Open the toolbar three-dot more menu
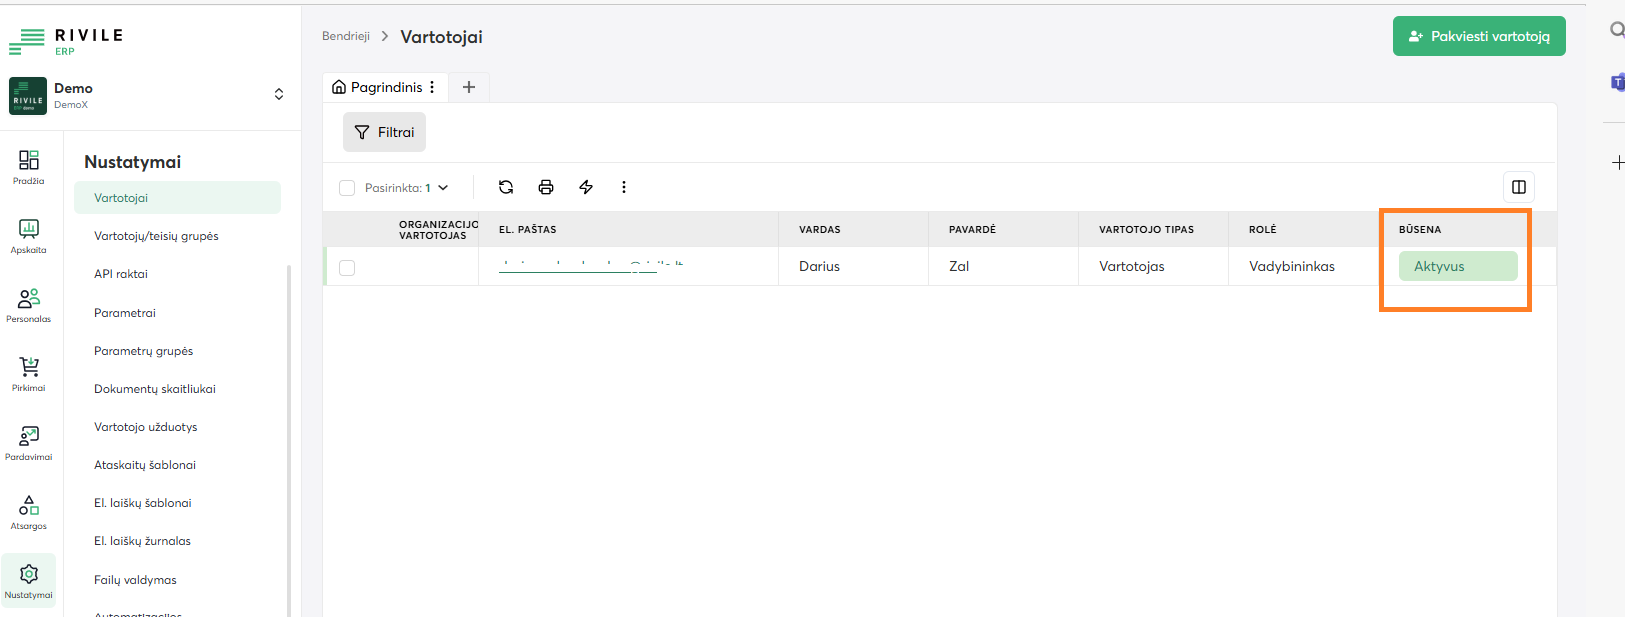1625x617 pixels. point(624,187)
